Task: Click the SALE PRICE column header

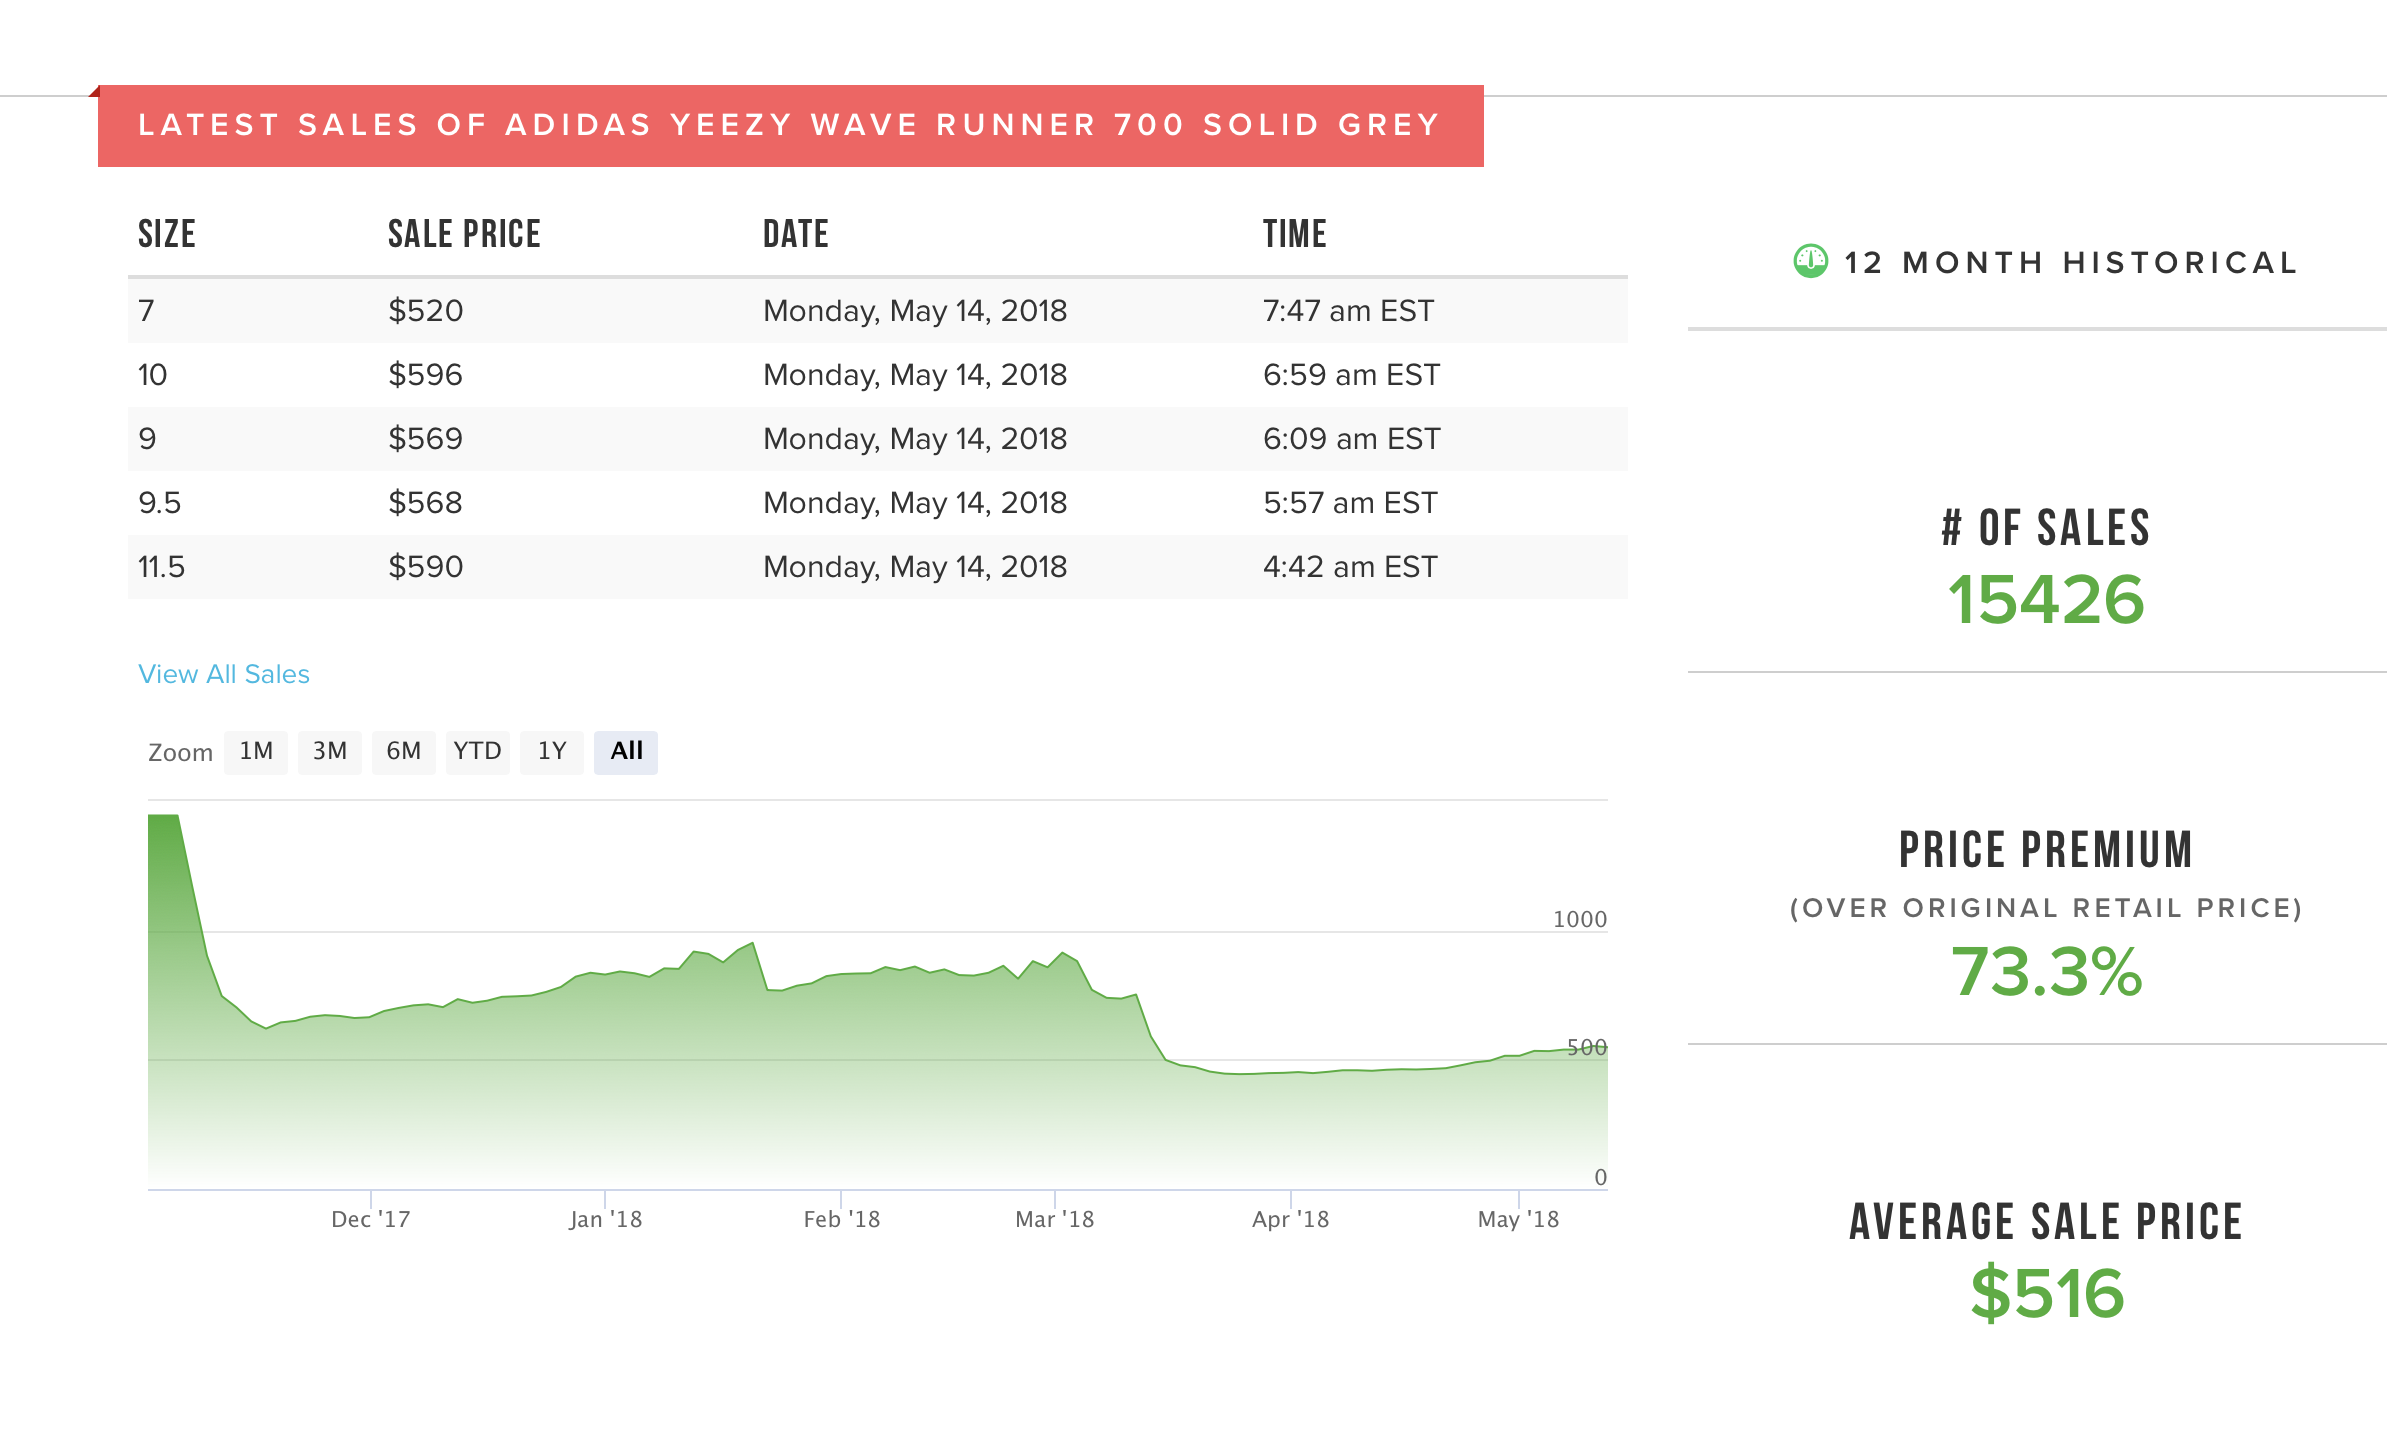Action: (464, 234)
